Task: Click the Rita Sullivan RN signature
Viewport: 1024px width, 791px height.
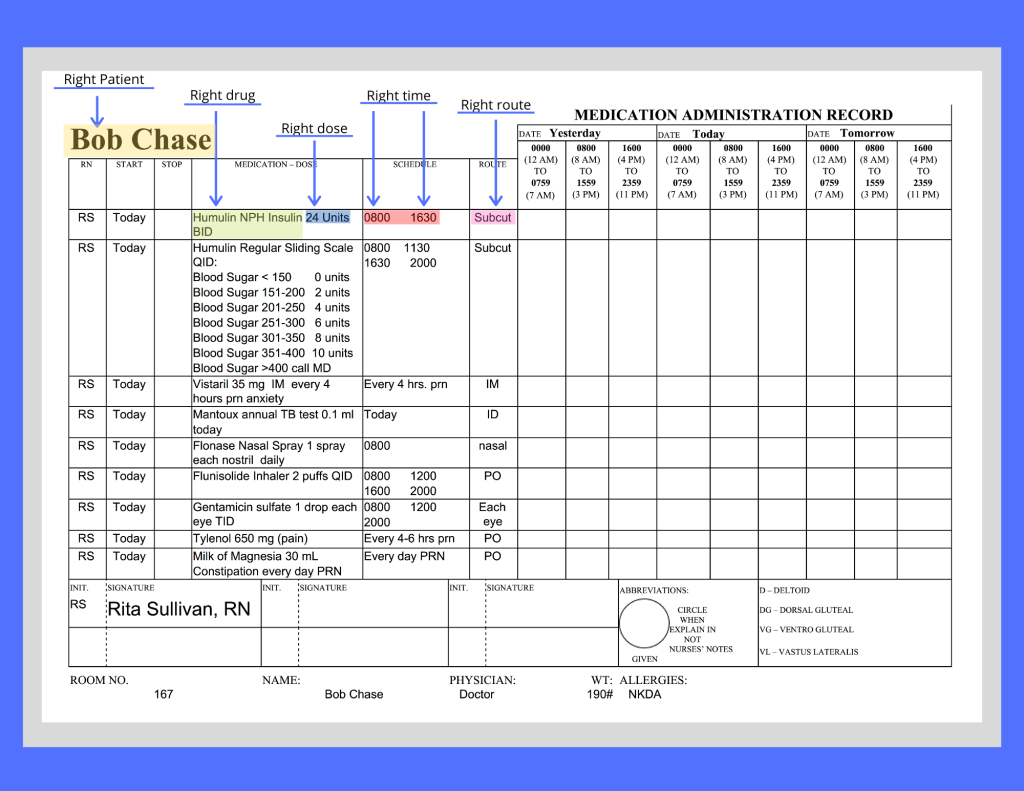Action: 180,609
